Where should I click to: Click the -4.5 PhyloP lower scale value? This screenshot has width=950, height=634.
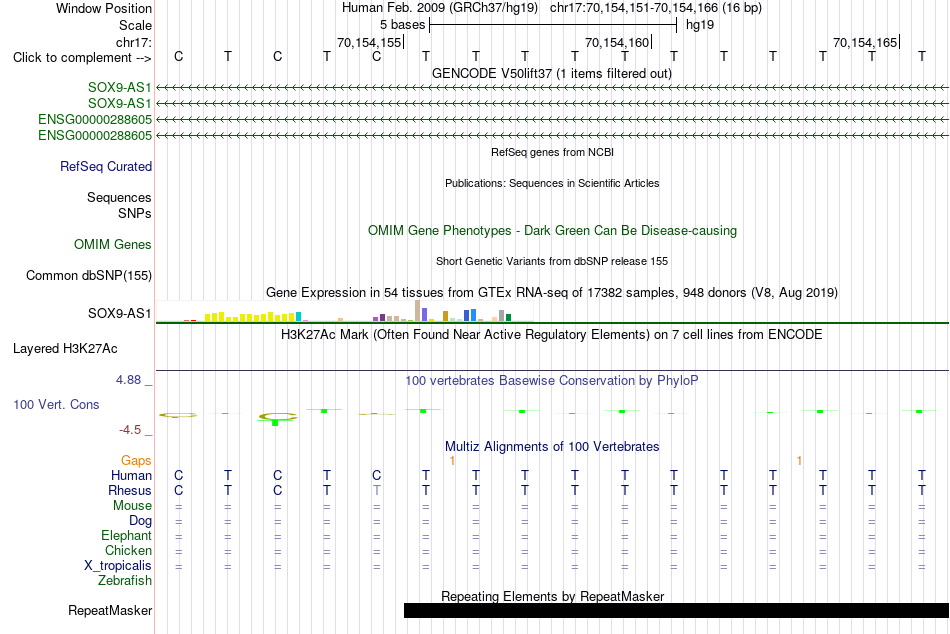pos(130,430)
